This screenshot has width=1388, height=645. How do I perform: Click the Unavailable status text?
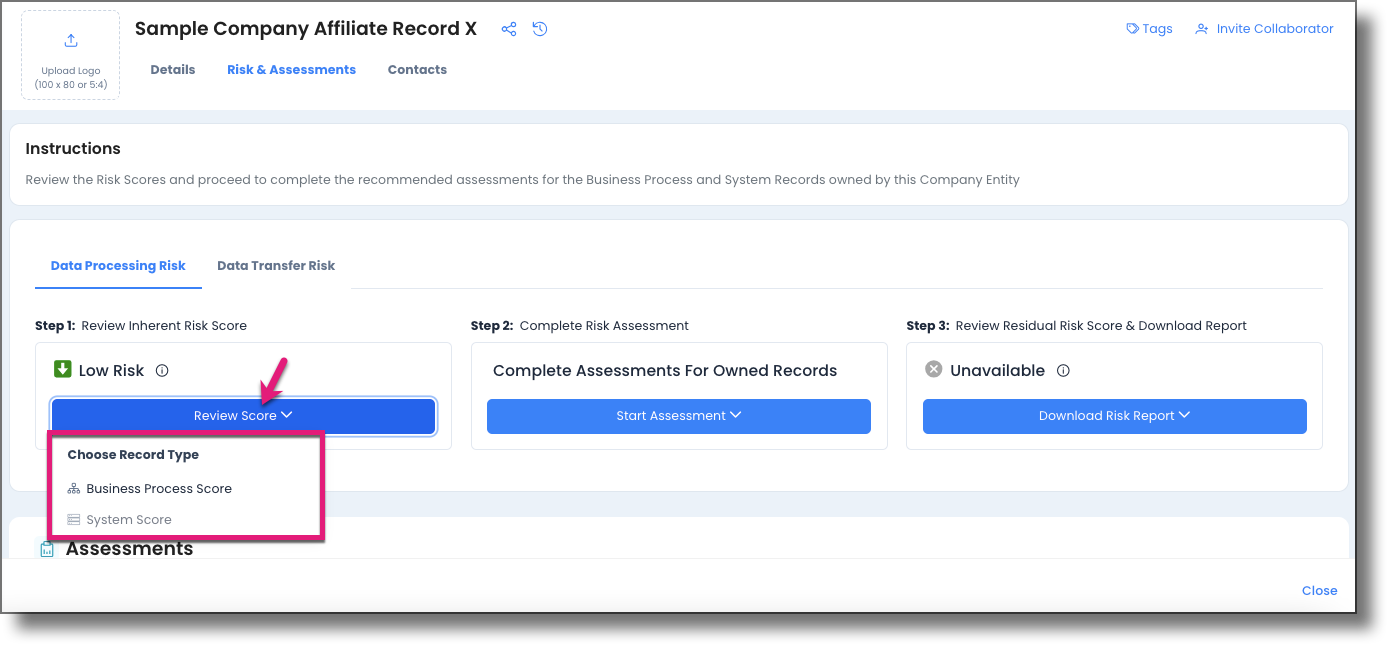coord(997,370)
